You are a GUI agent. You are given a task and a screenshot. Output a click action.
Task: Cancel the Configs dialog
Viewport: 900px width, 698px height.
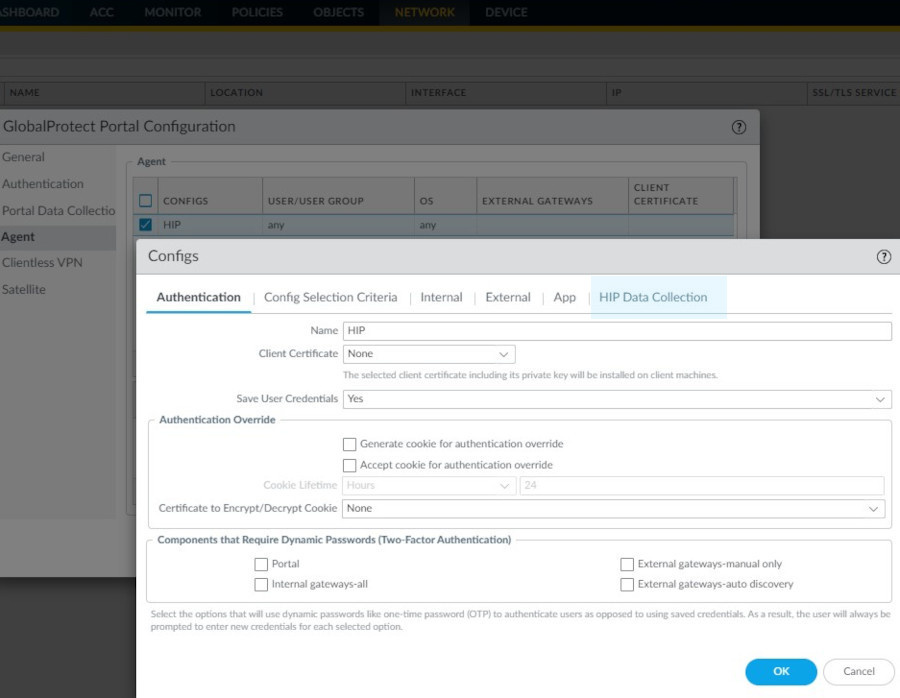coord(859,672)
